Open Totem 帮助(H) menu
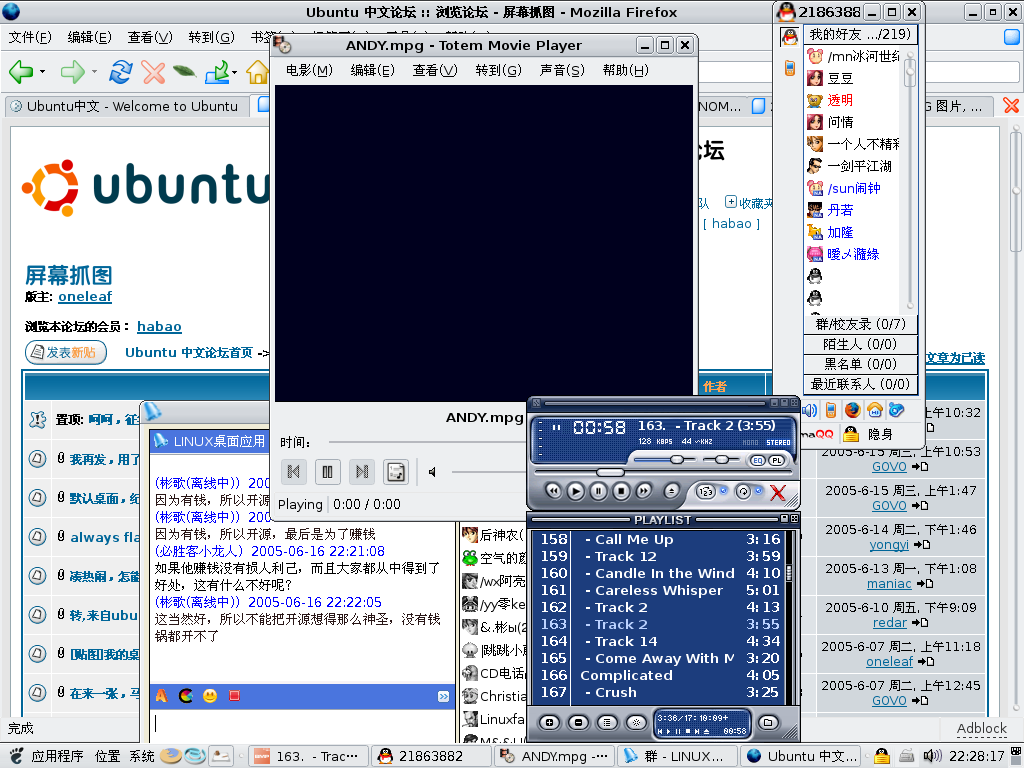This screenshot has width=1024, height=768. 625,70
